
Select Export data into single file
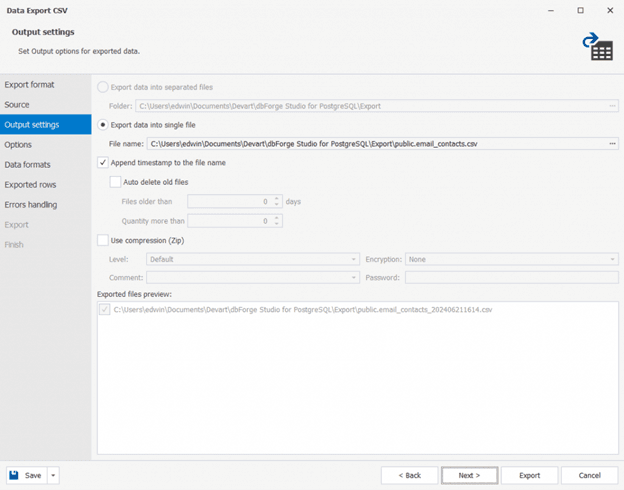(x=101, y=125)
